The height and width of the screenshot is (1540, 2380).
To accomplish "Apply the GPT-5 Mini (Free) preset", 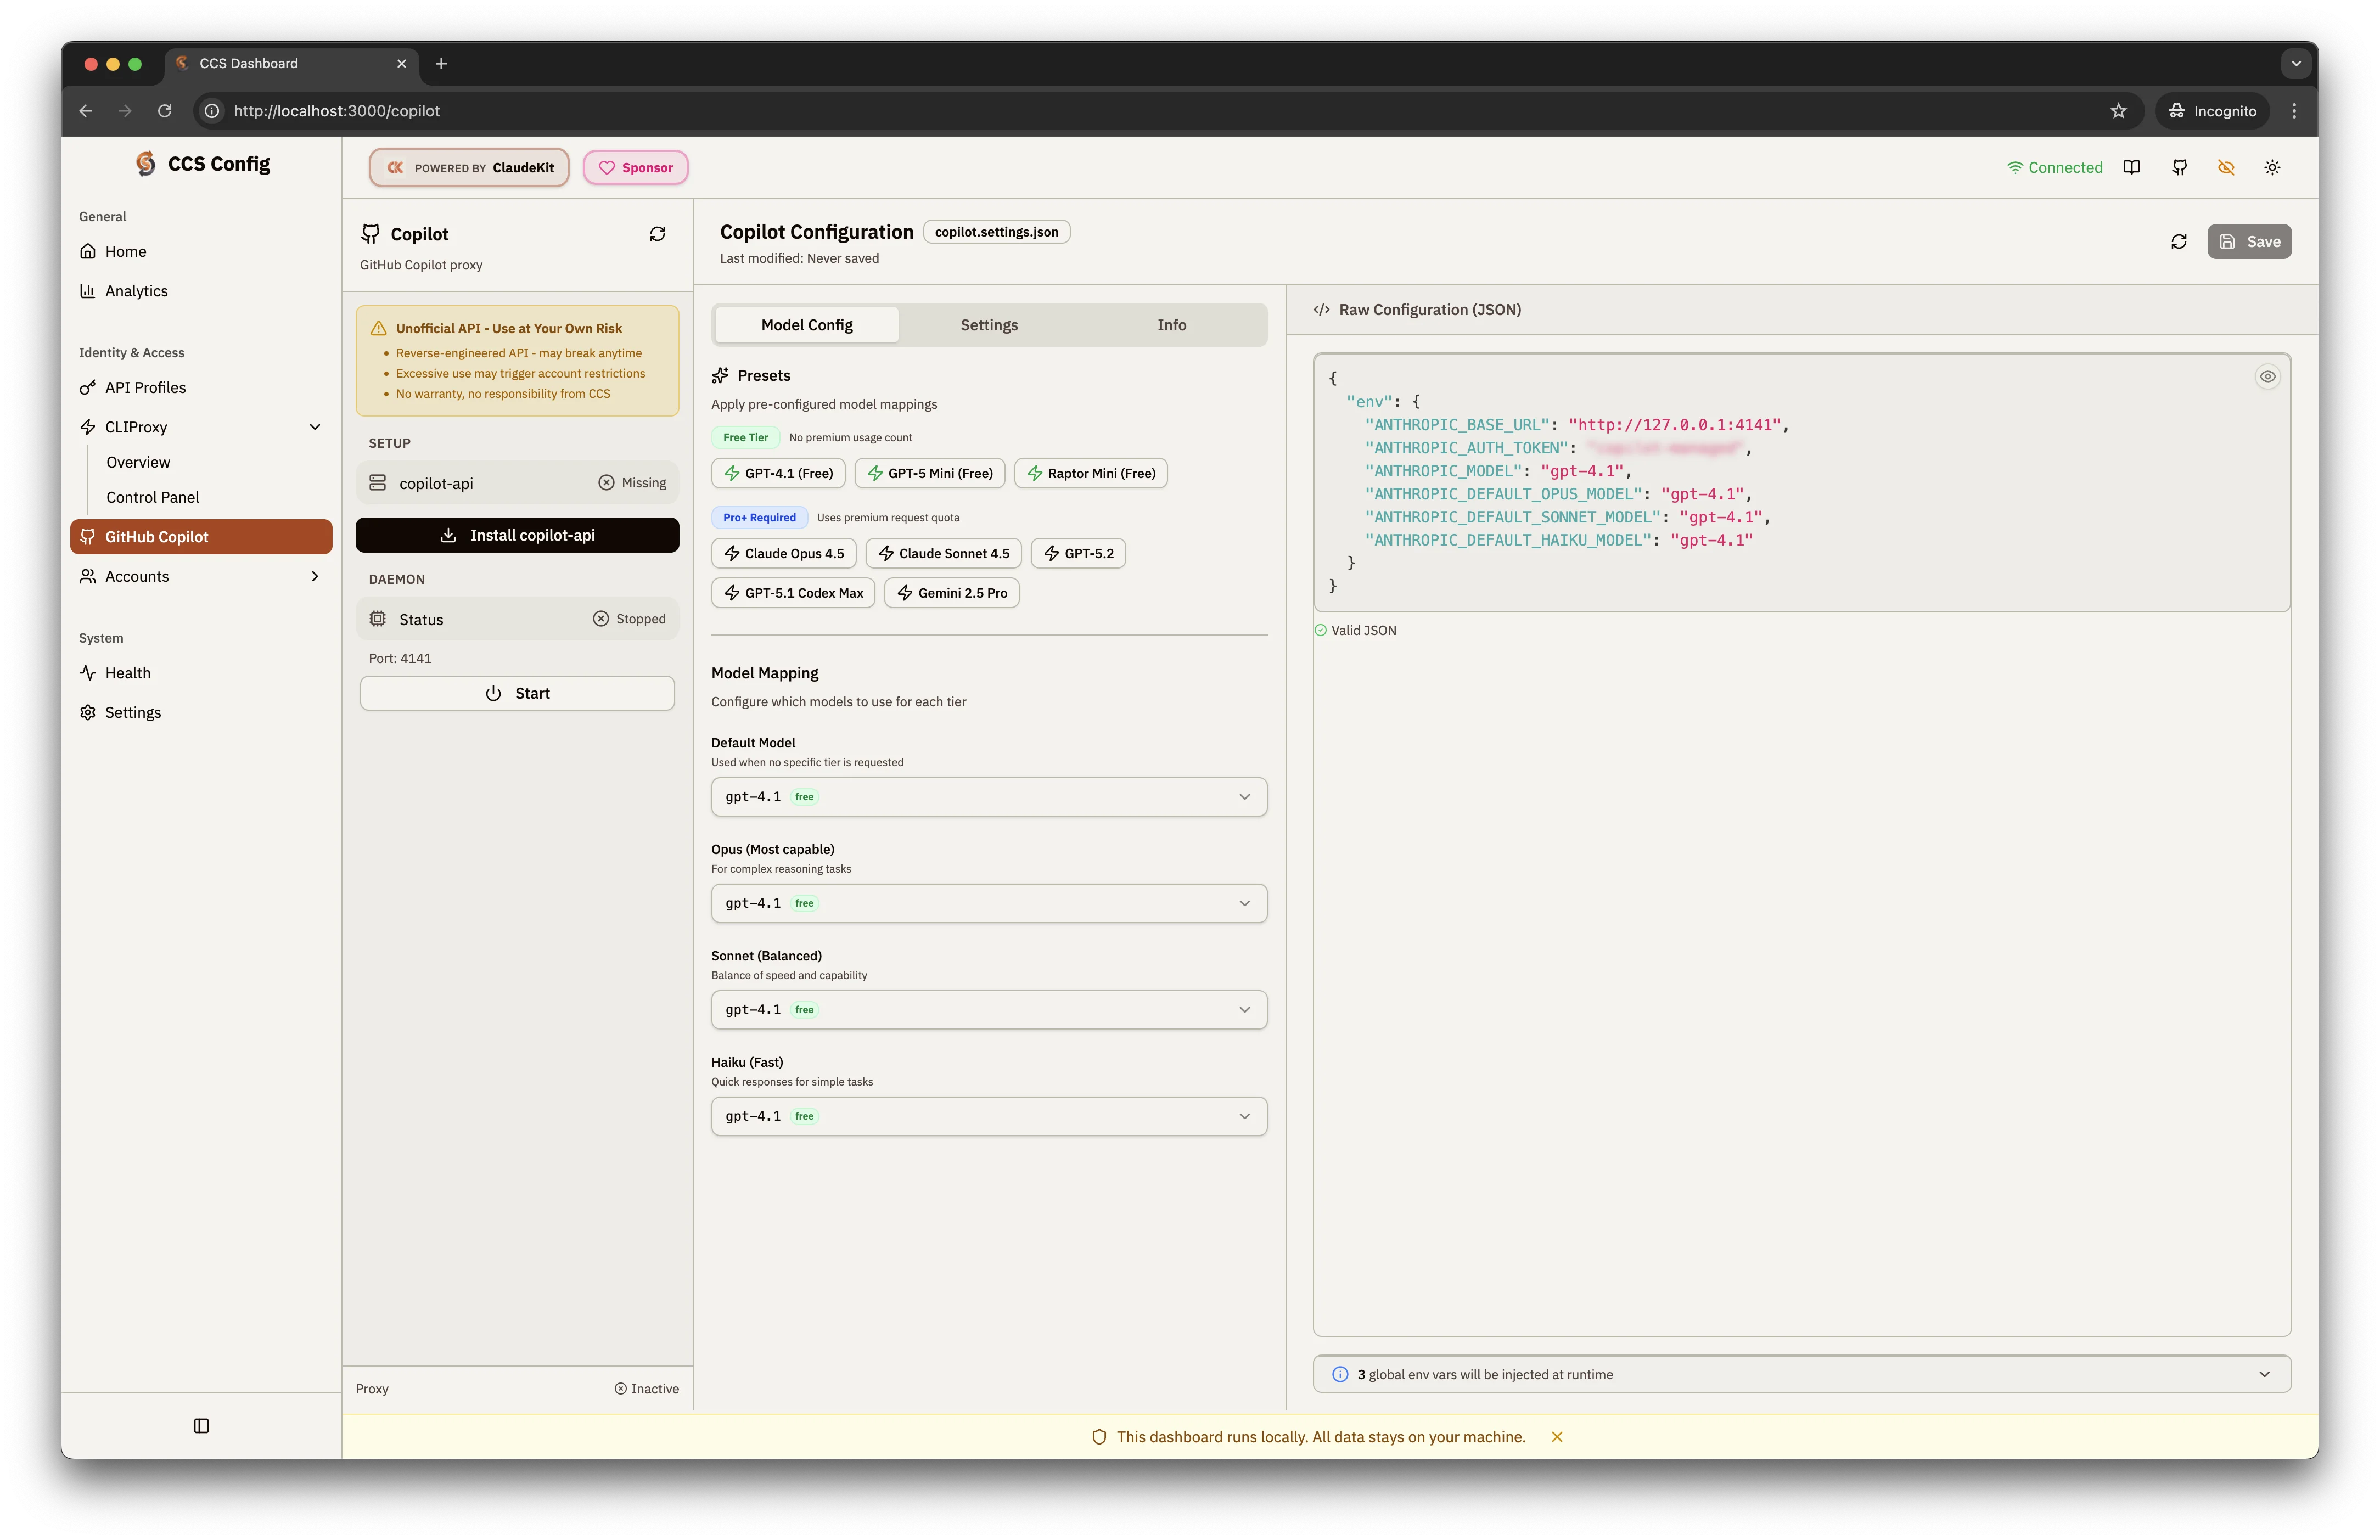I will tap(929, 473).
